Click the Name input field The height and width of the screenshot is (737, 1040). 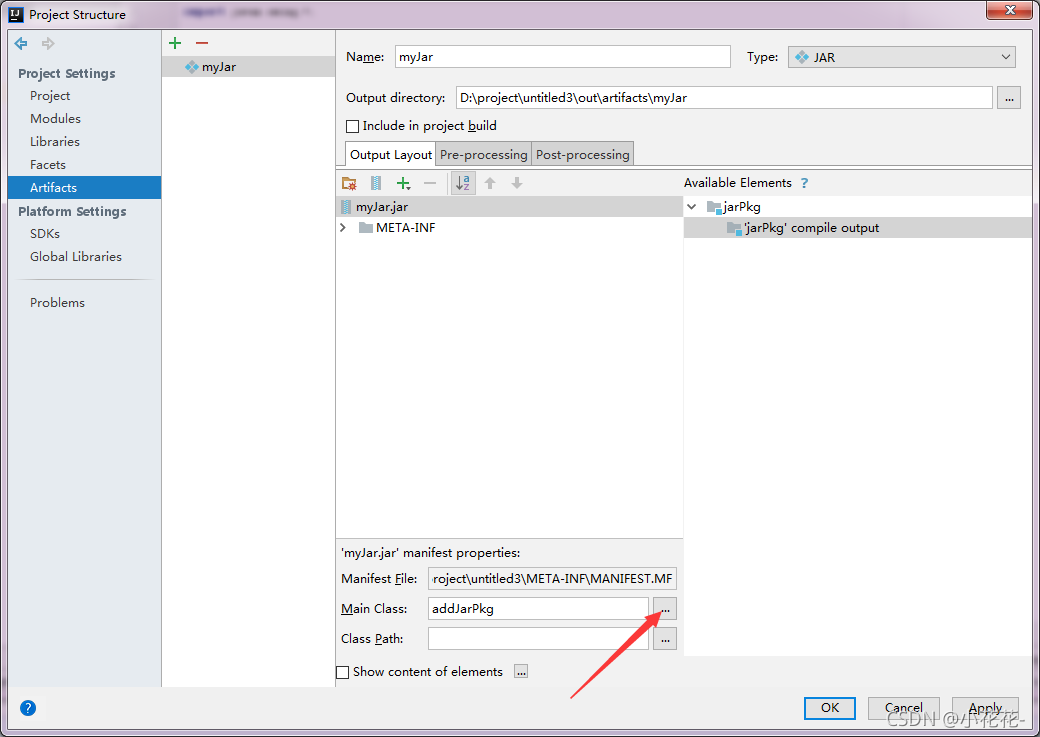[562, 56]
